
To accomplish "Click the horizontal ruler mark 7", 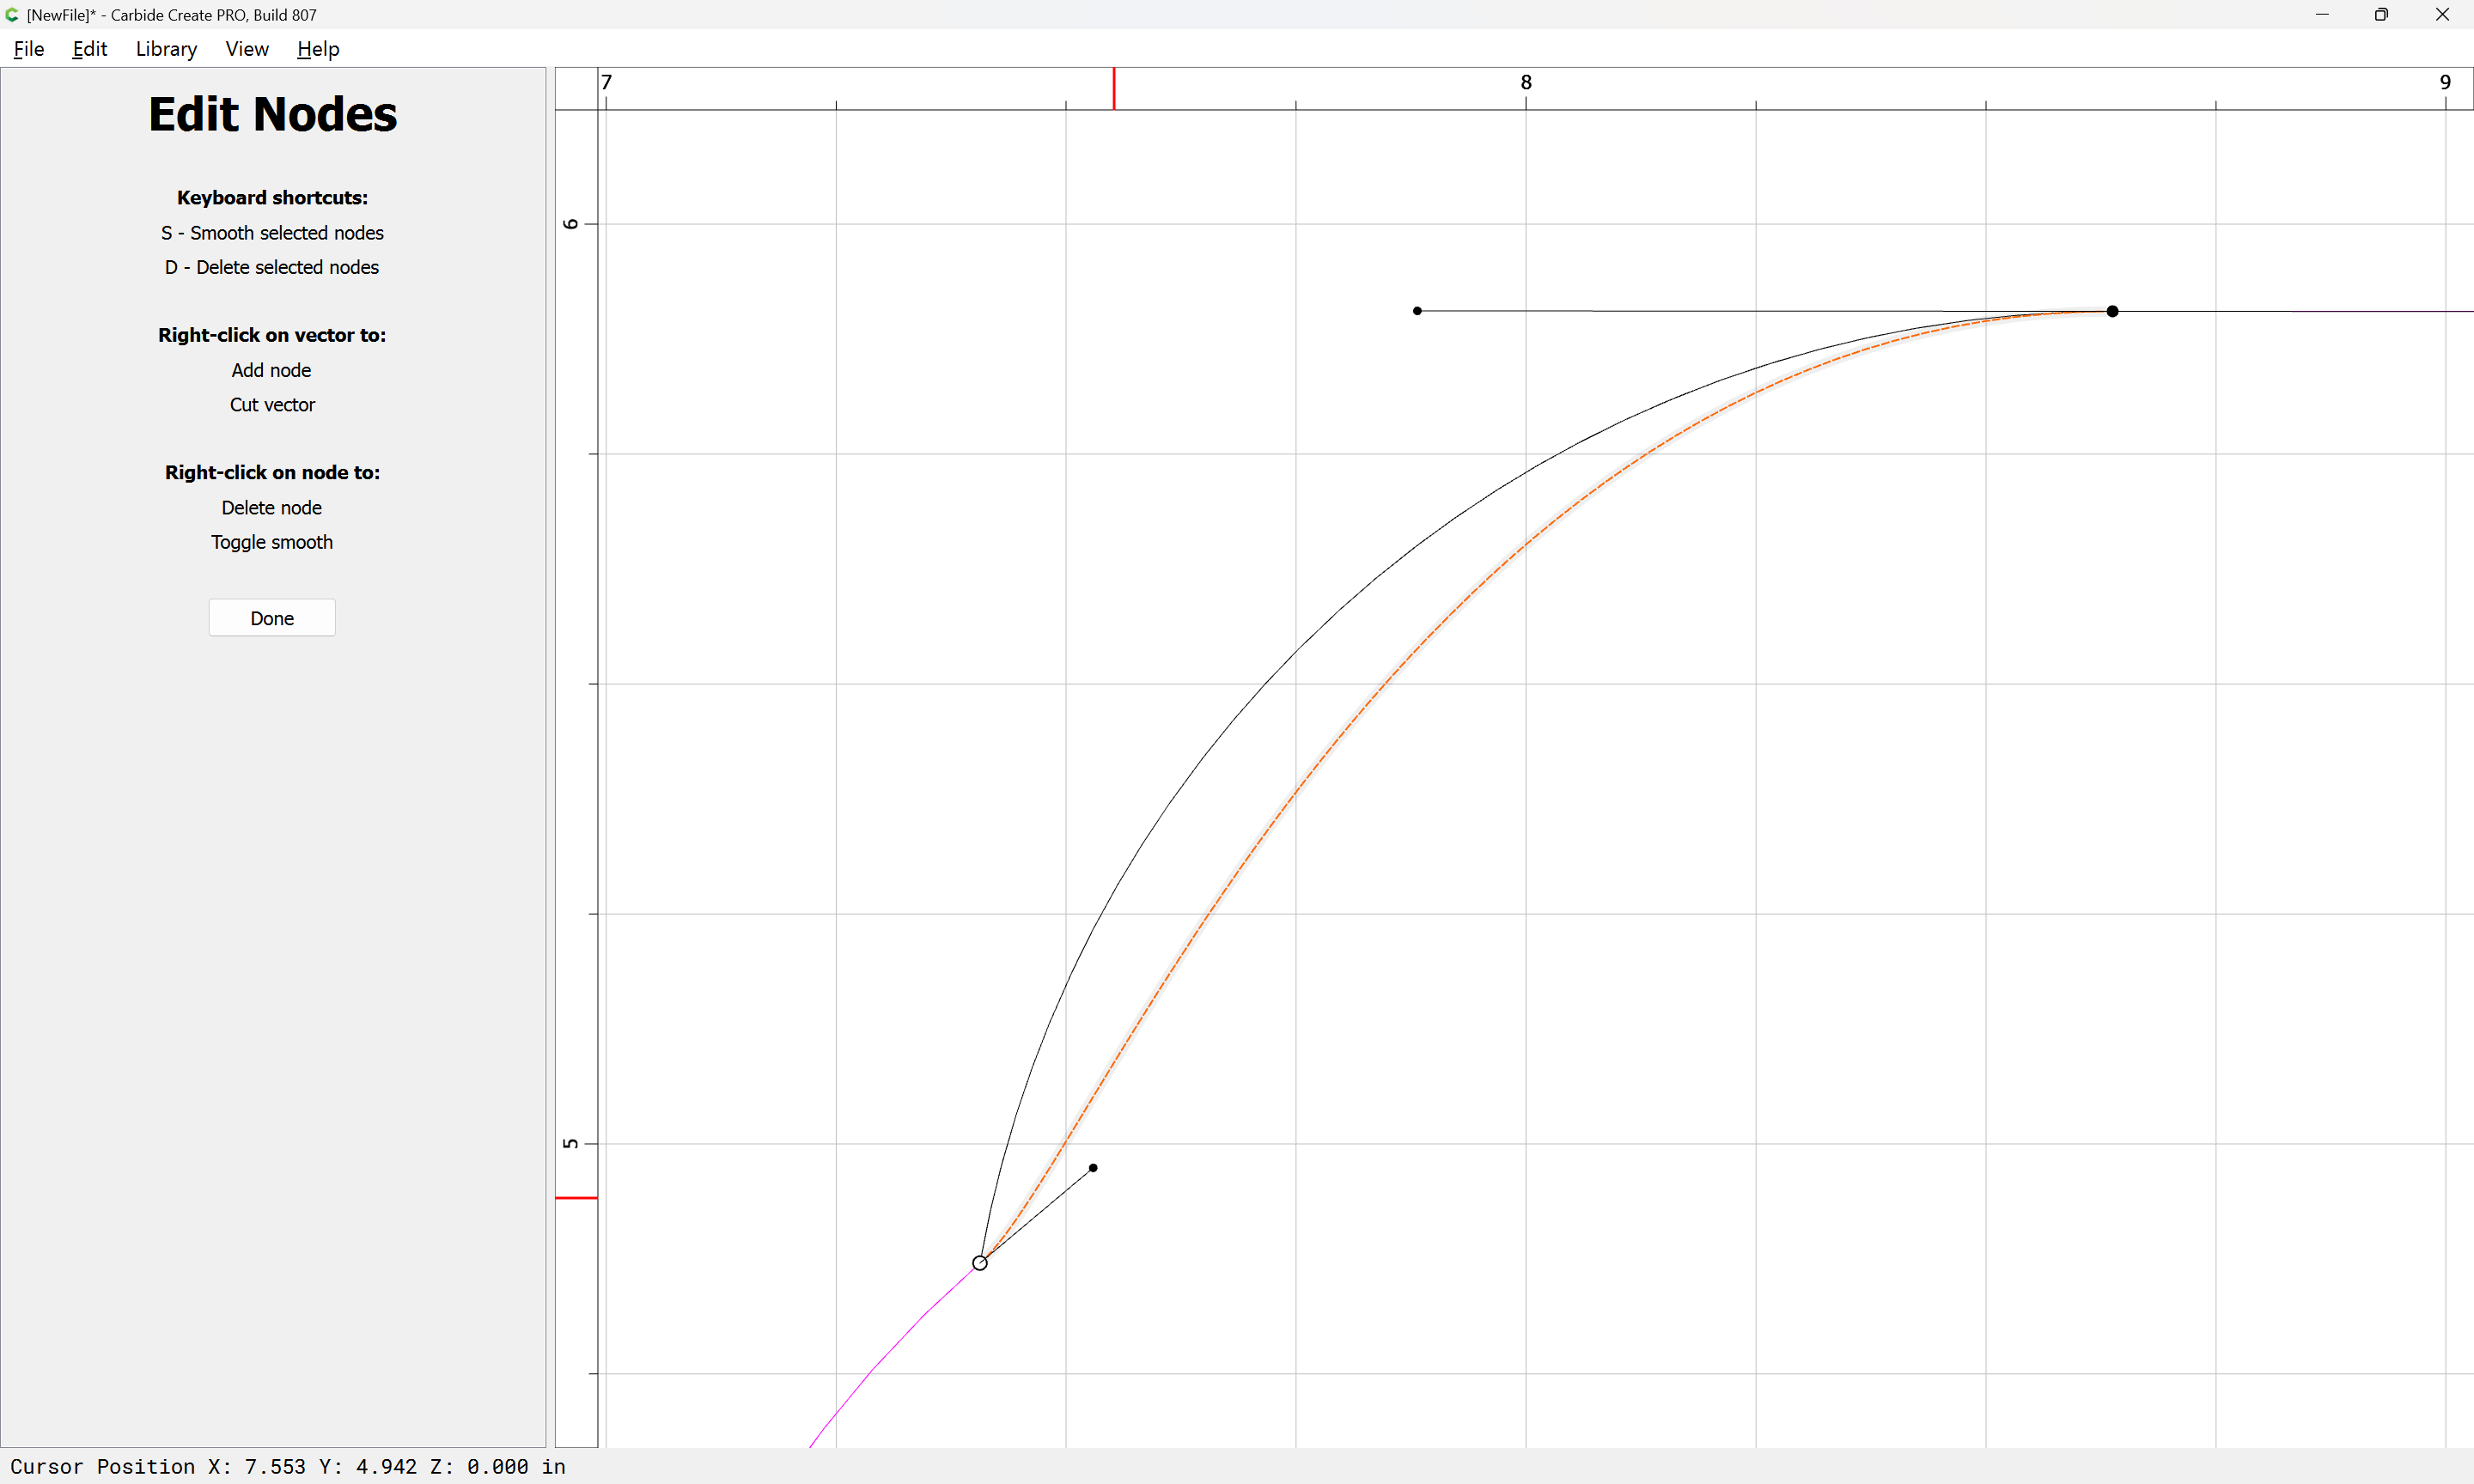I will [x=607, y=82].
